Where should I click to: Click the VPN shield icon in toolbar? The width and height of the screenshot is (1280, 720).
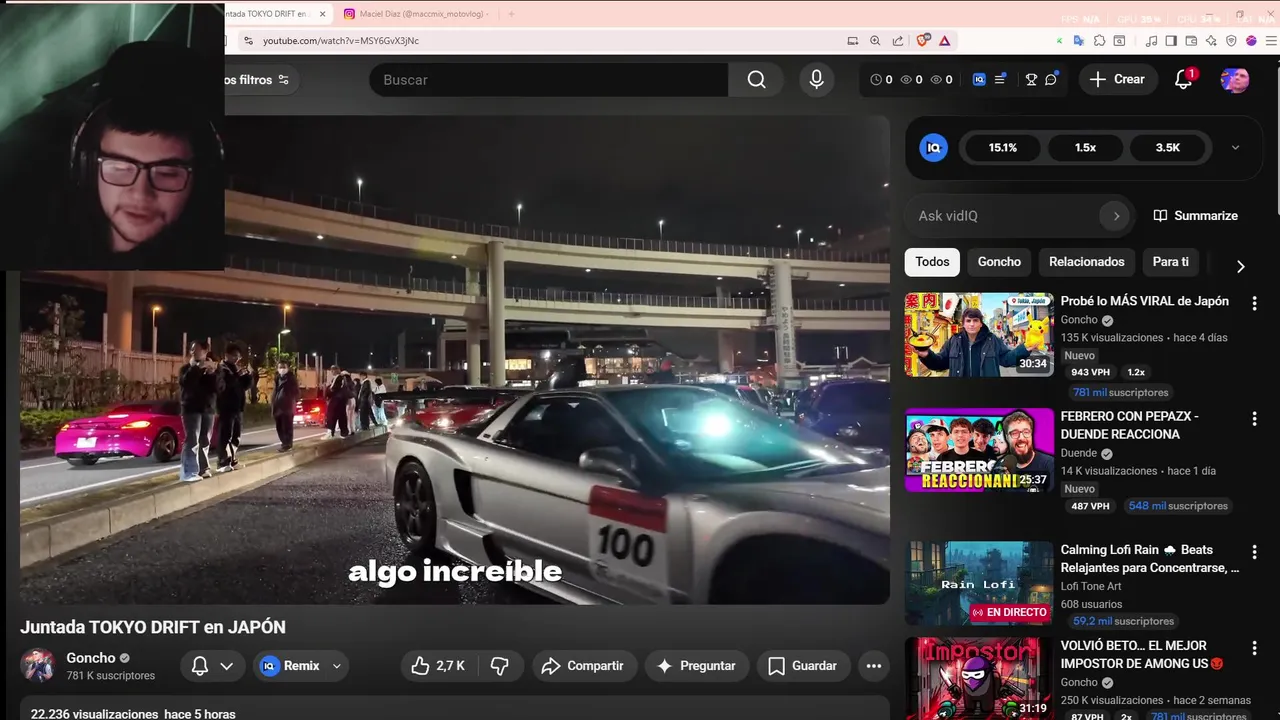pyautogui.click(x=1231, y=41)
